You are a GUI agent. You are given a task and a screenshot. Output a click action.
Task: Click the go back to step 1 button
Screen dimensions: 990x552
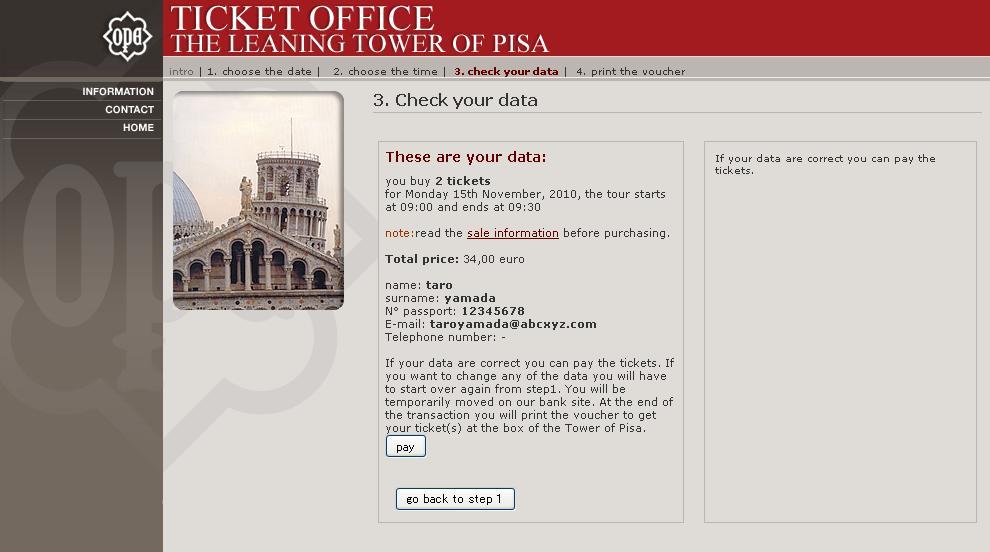[455, 499]
